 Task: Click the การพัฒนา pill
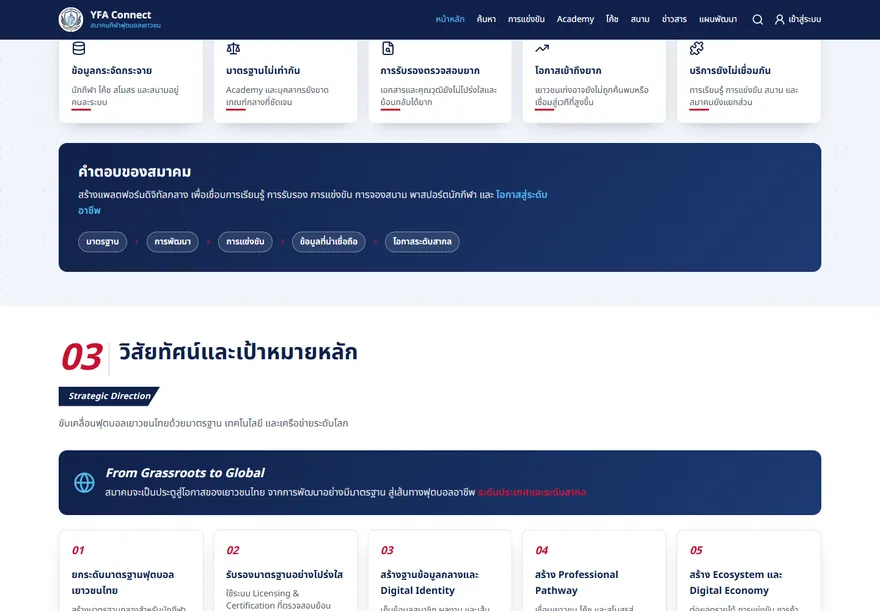click(172, 242)
